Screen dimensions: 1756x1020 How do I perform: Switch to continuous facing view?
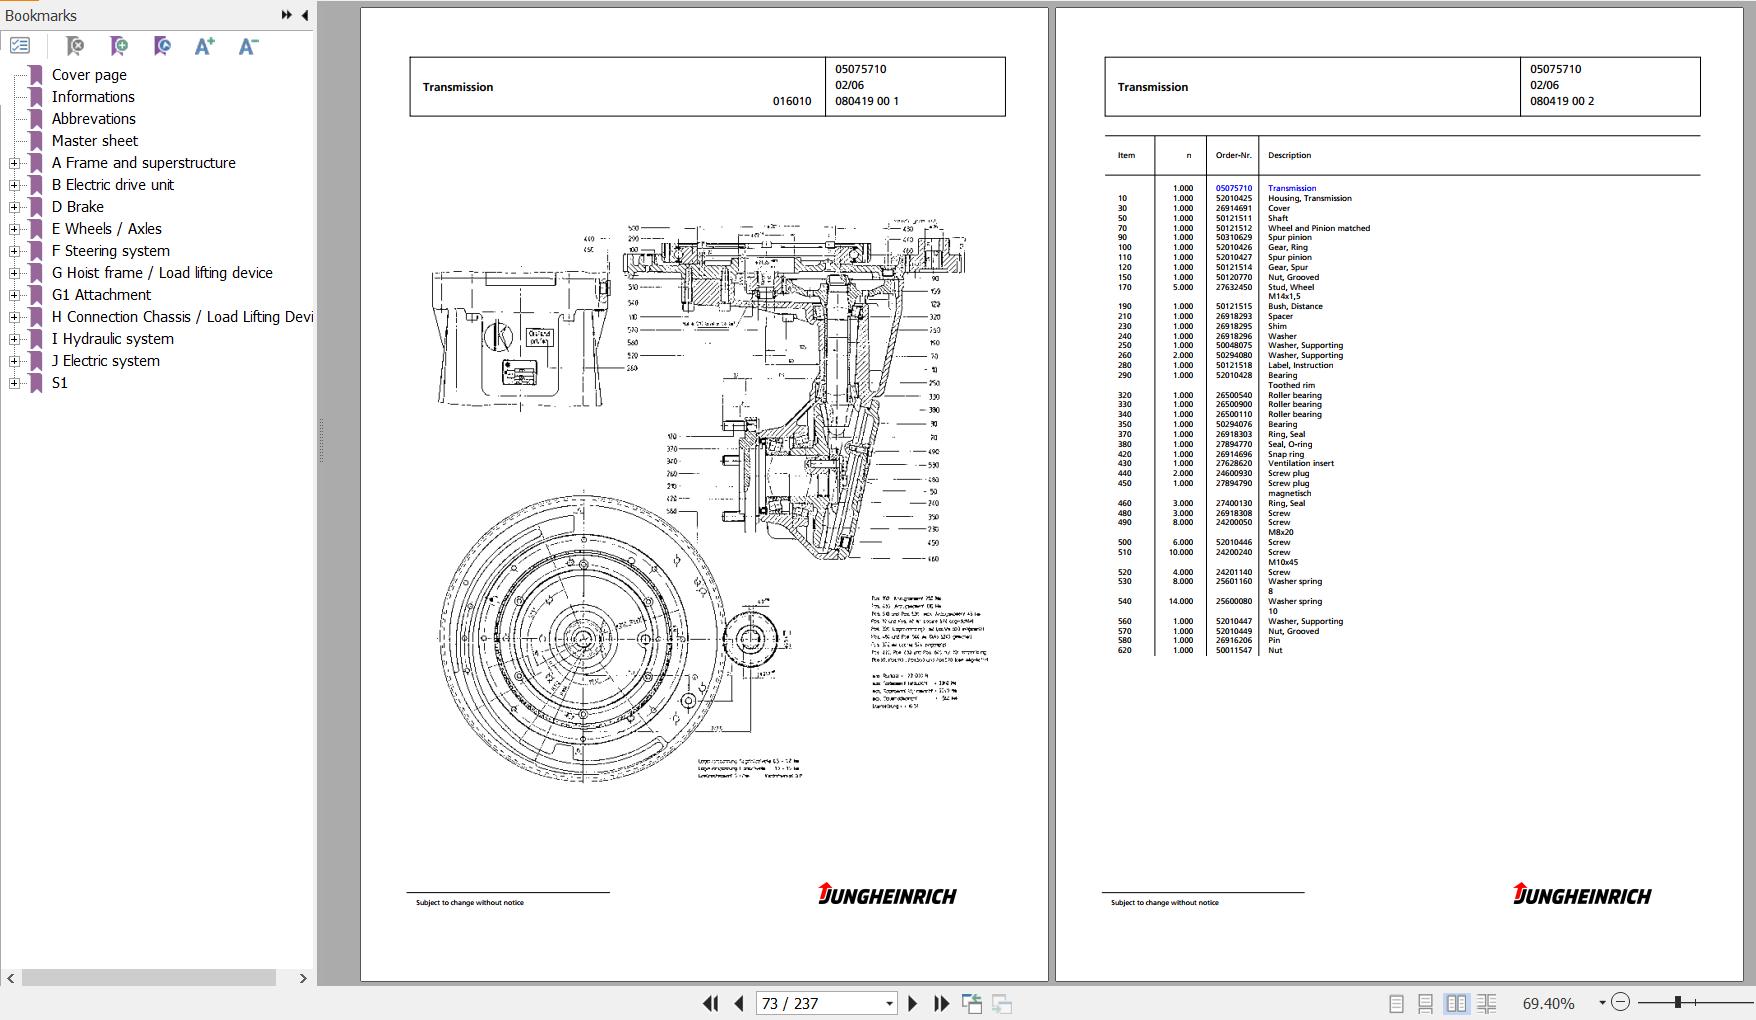pyautogui.click(x=1487, y=1003)
